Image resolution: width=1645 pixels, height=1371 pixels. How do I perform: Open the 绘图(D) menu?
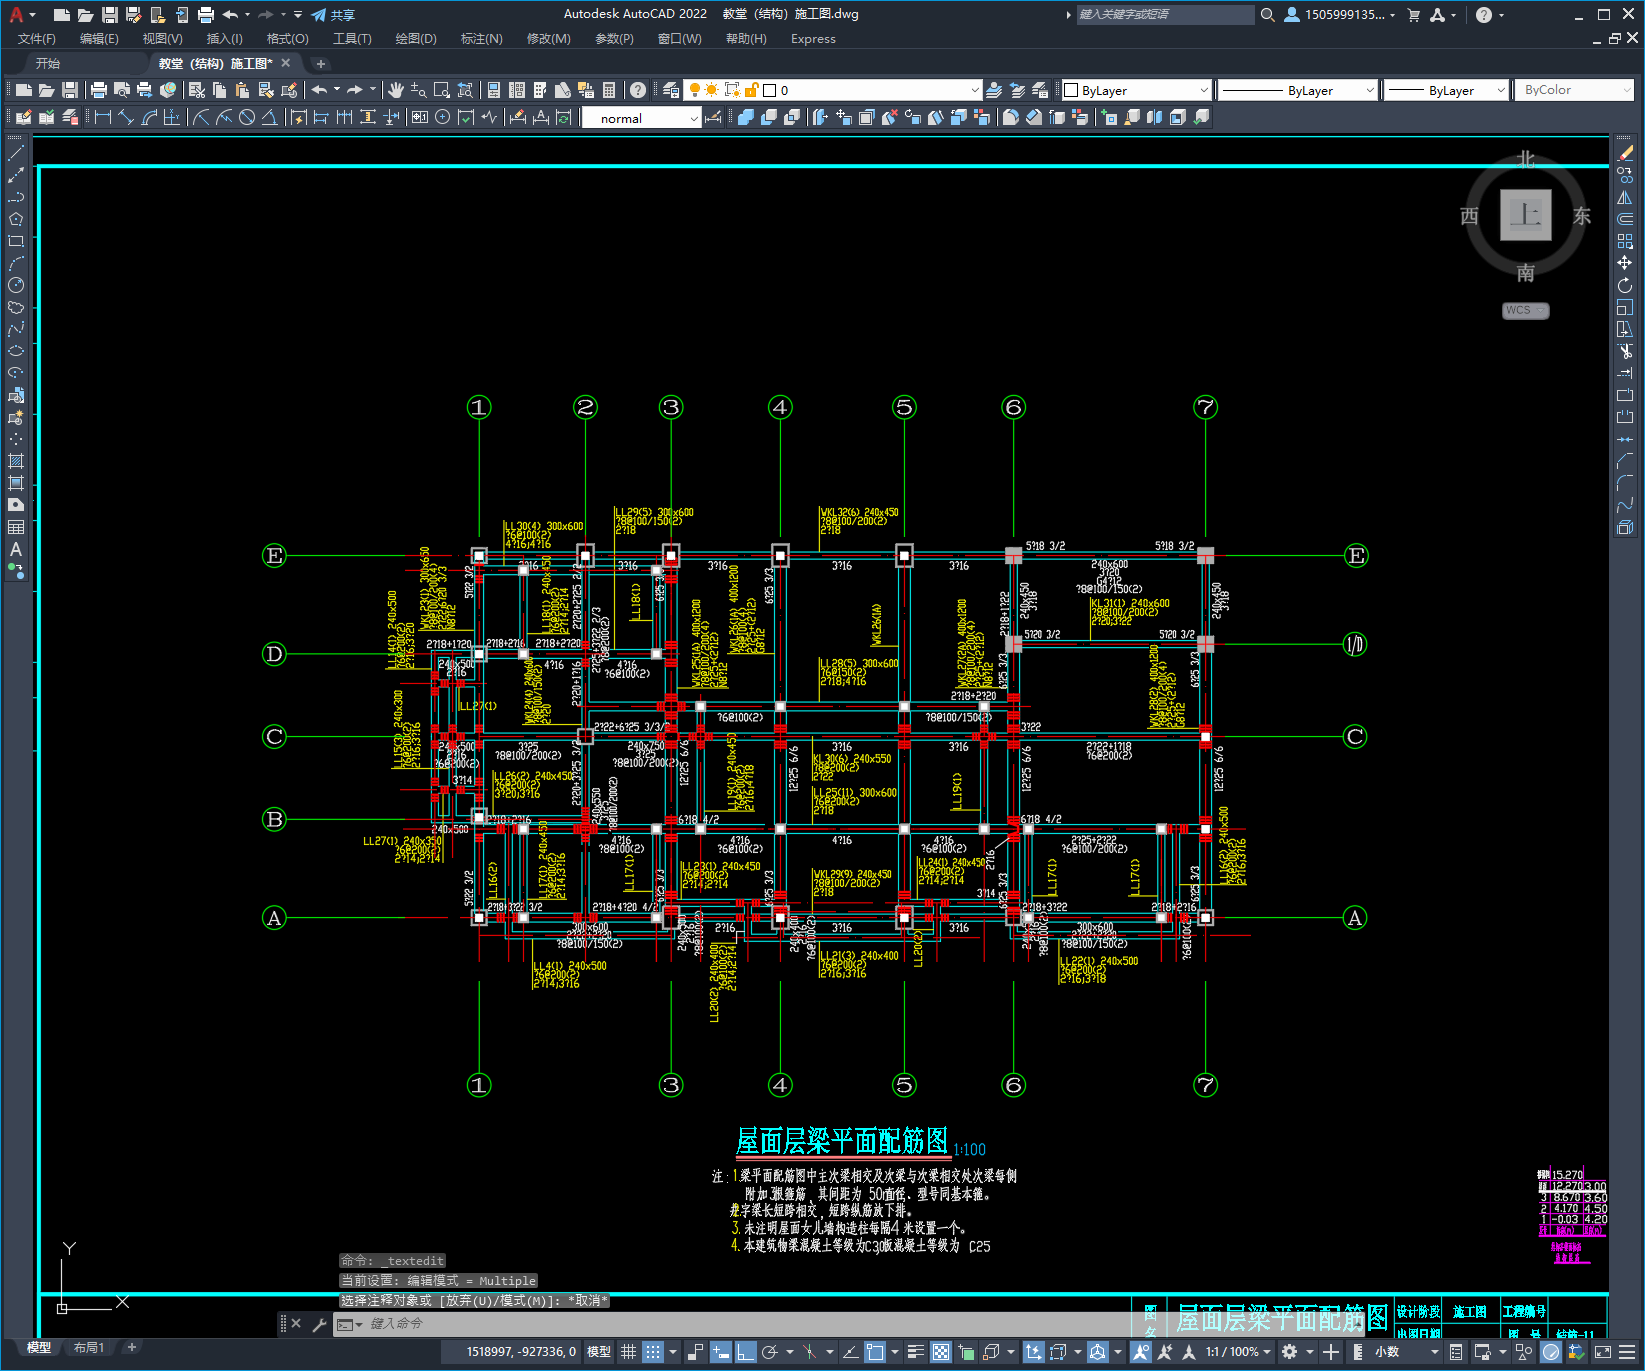click(x=416, y=39)
